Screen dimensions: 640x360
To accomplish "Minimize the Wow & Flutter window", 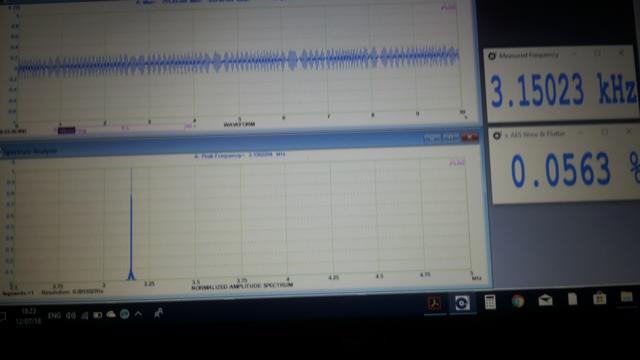I will [x=580, y=133].
